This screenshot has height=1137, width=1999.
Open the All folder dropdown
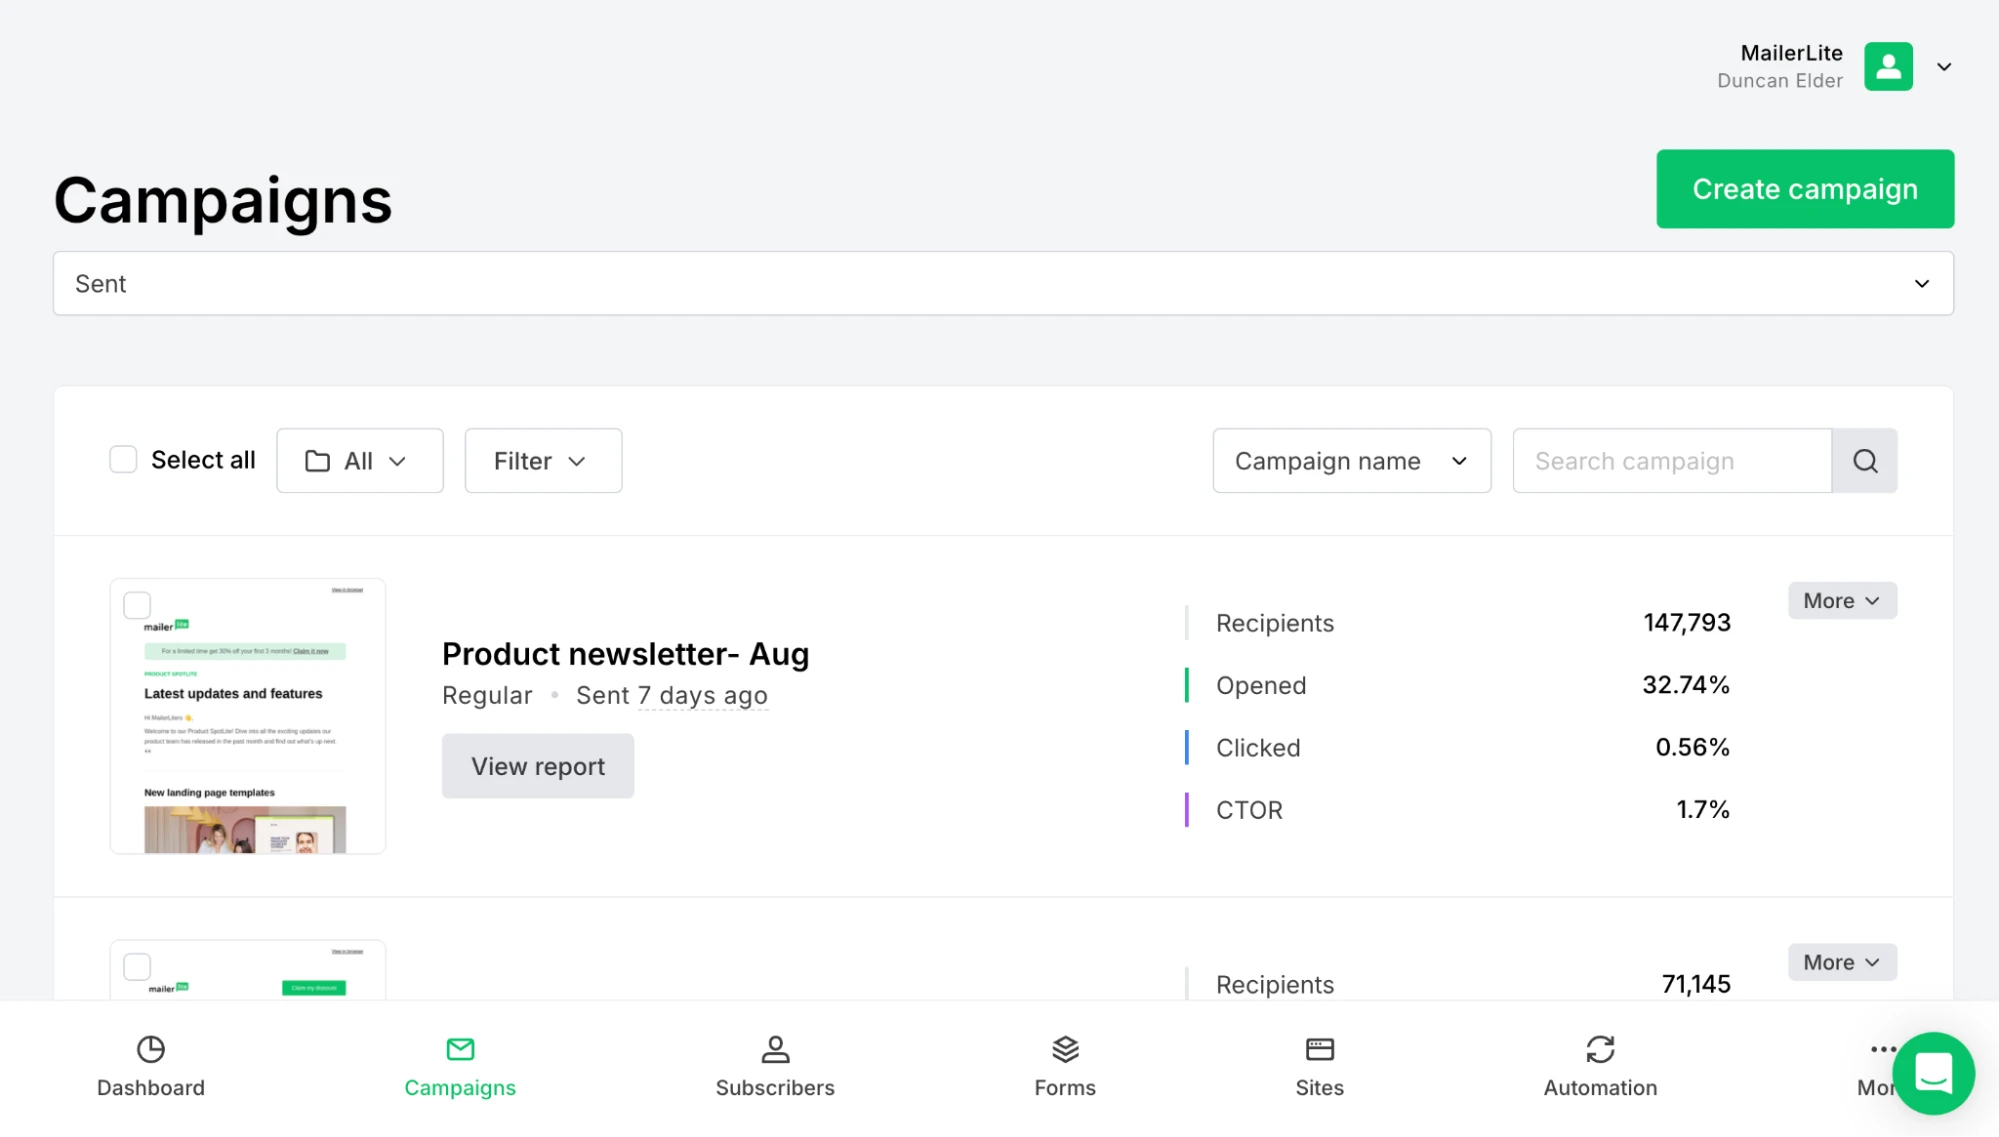[x=359, y=461]
